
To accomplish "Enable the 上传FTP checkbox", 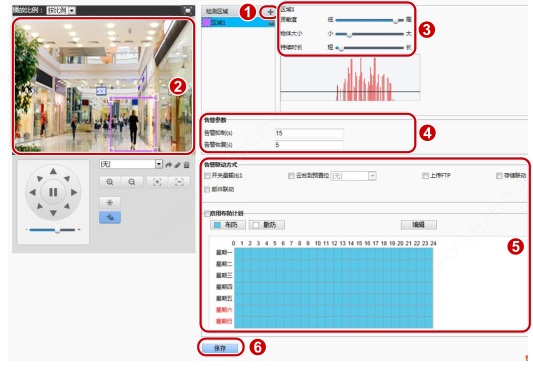I will tap(425, 176).
